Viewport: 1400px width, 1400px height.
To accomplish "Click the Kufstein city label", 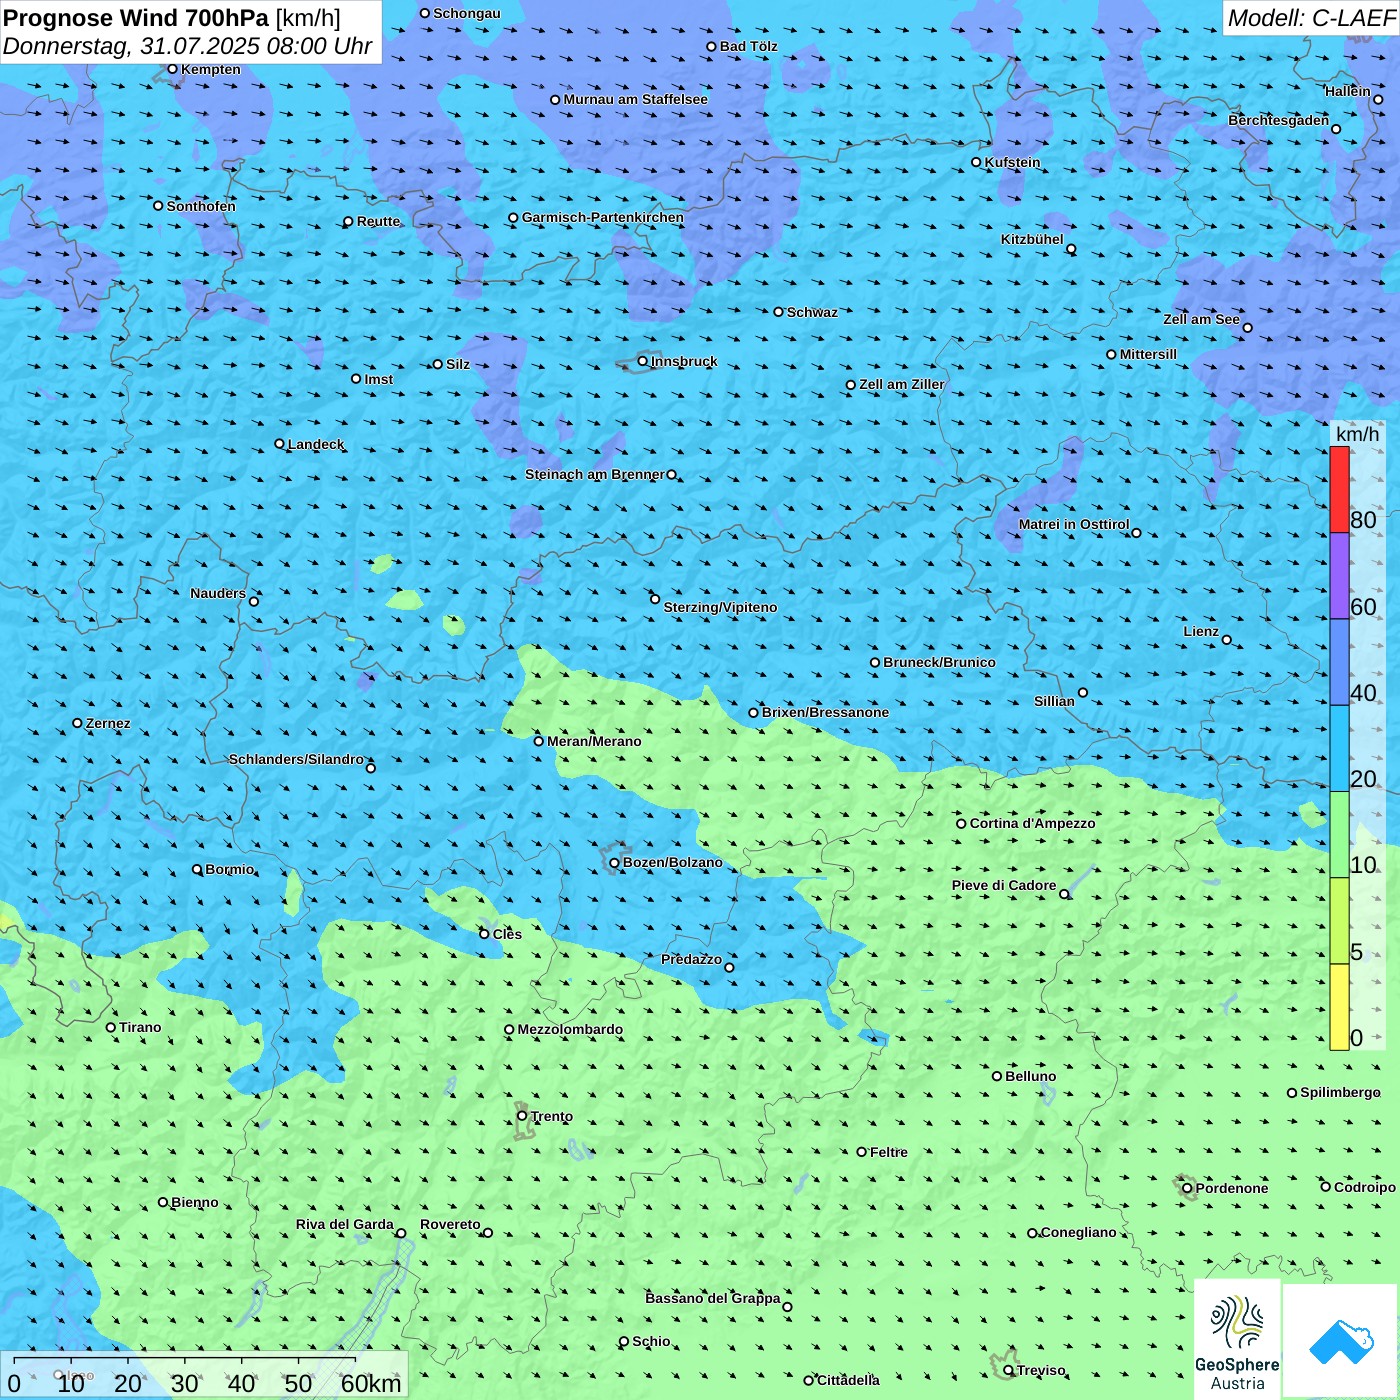I will pos(1013,162).
